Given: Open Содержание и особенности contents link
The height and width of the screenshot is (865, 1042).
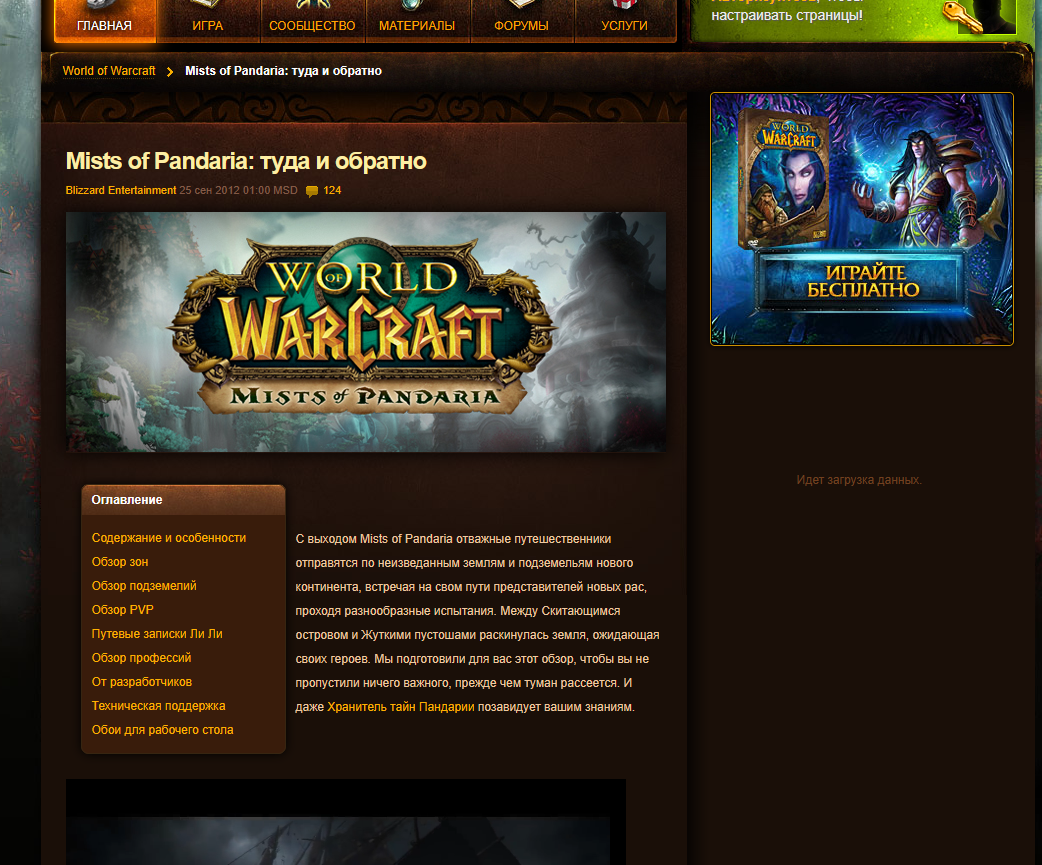Looking at the screenshot, I should point(169,538).
